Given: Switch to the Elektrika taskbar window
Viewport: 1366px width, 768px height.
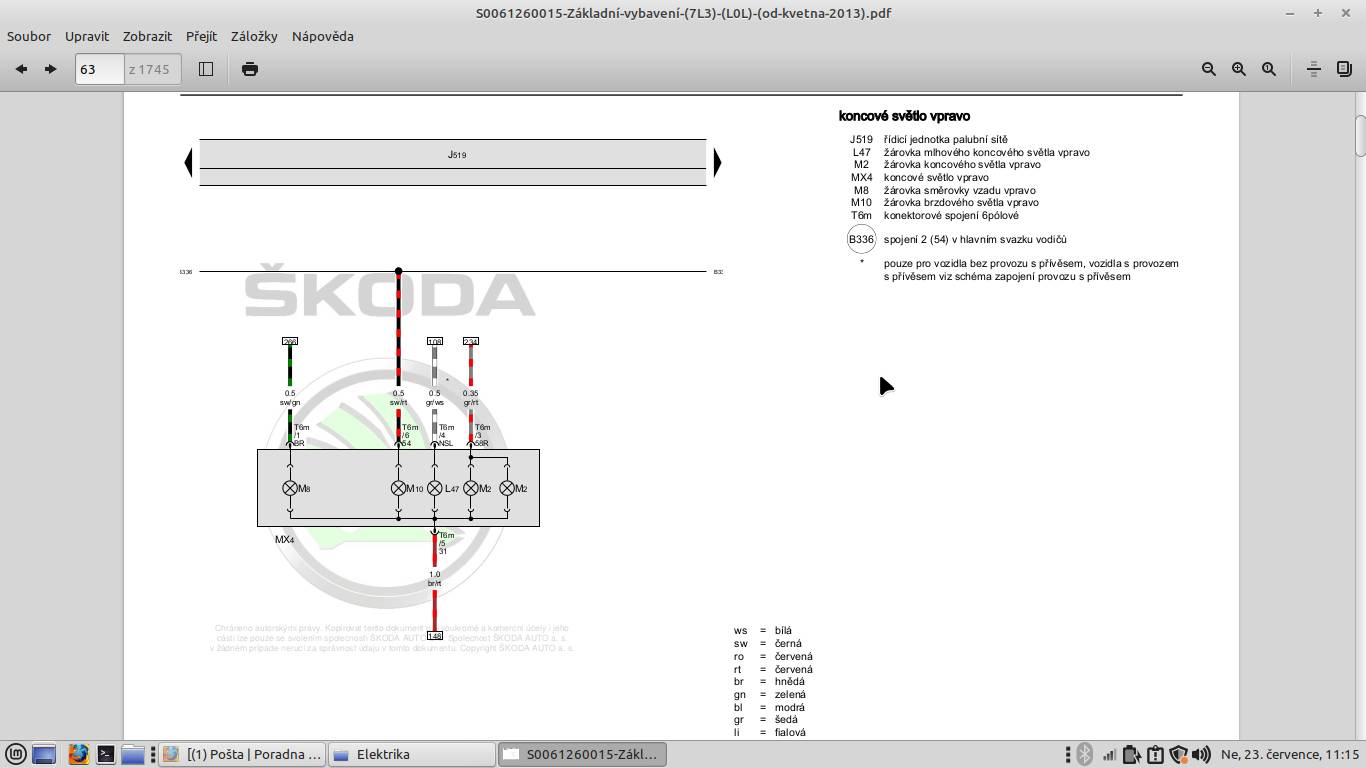Looking at the screenshot, I should click(x=411, y=754).
